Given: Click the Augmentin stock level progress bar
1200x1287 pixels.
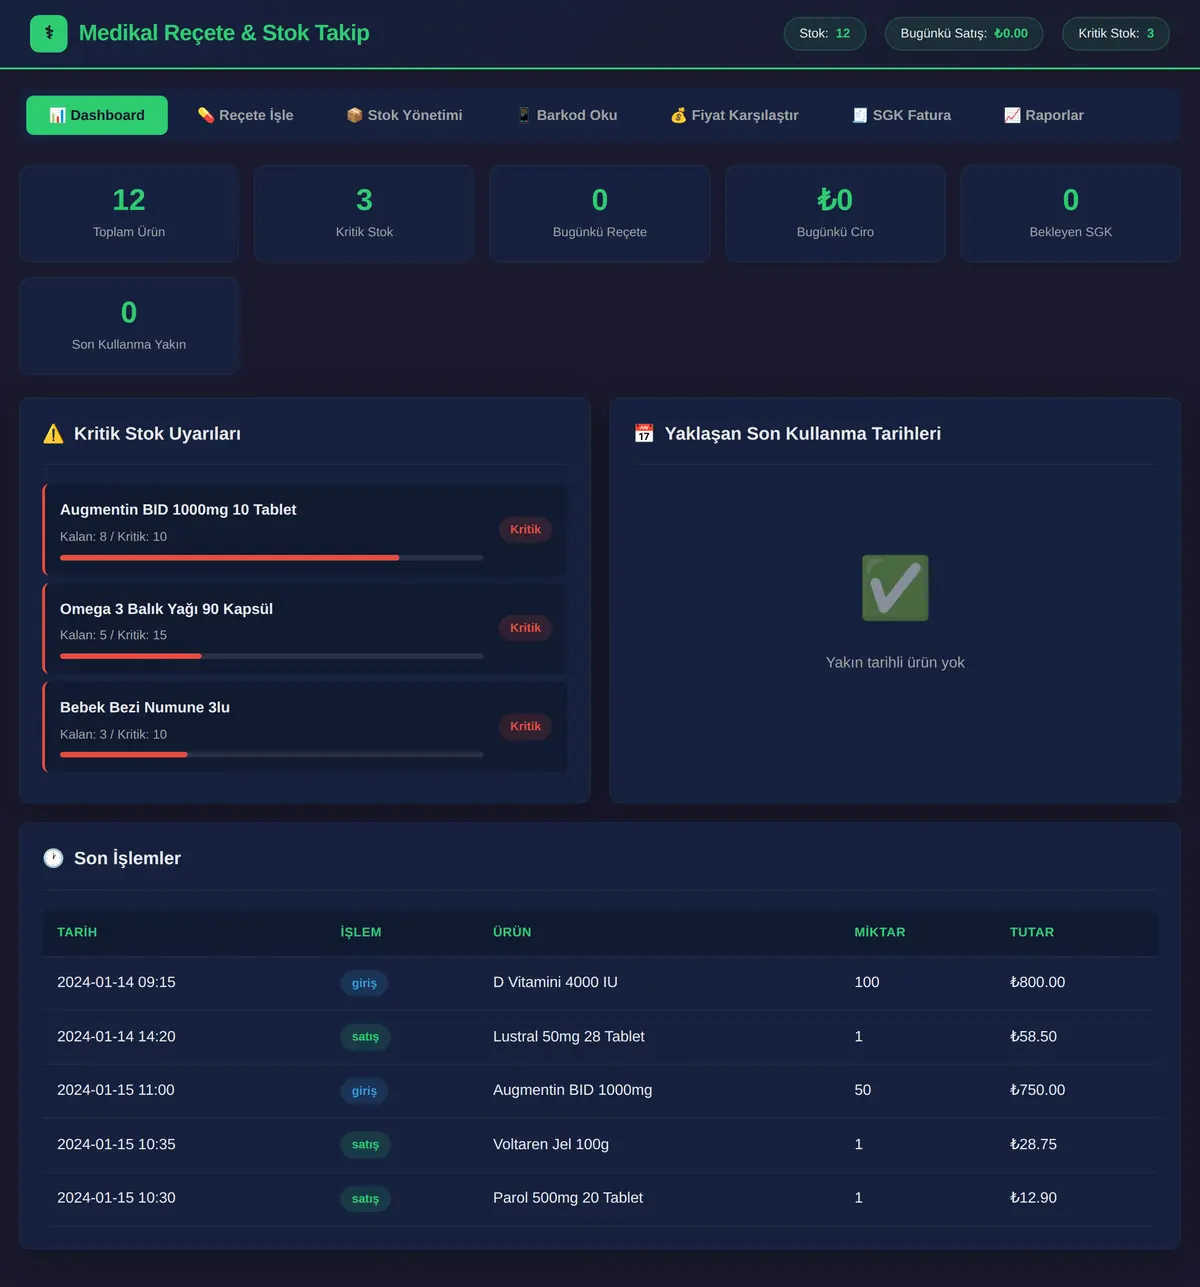Looking at the screenshot, I should (271, 558).
